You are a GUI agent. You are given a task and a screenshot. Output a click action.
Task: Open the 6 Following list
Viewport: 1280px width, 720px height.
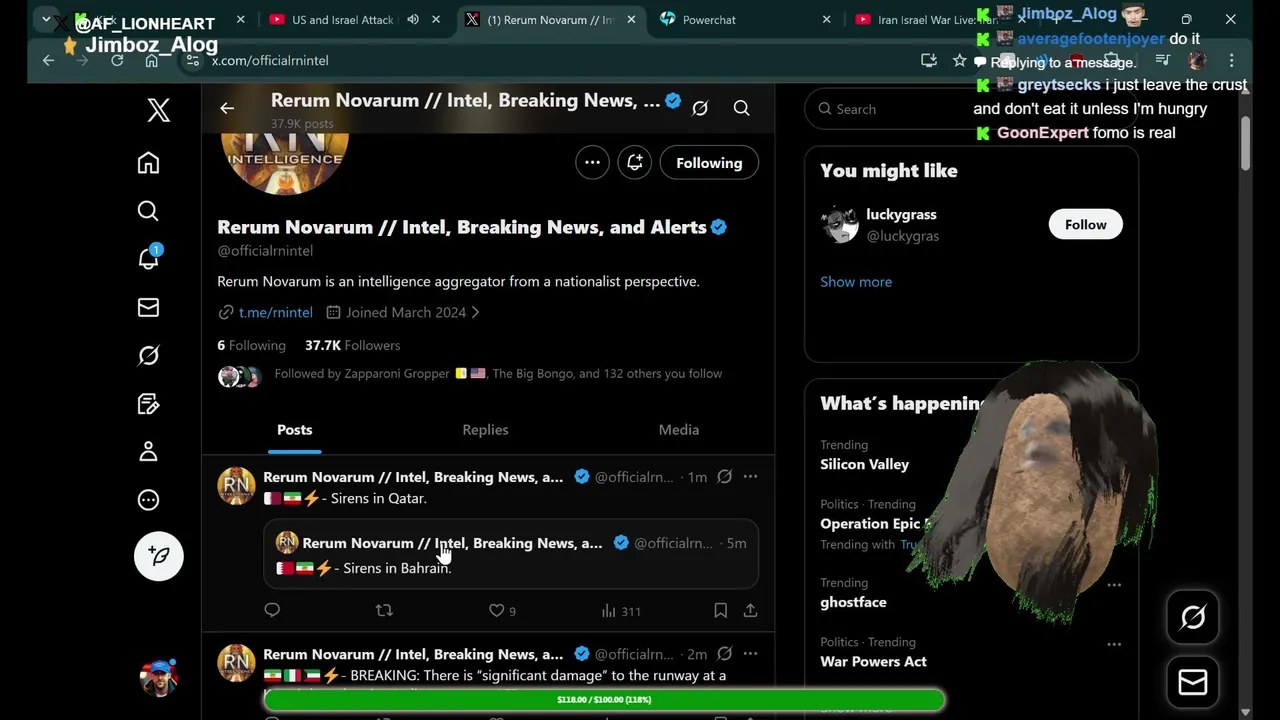(x=251, y=345)
